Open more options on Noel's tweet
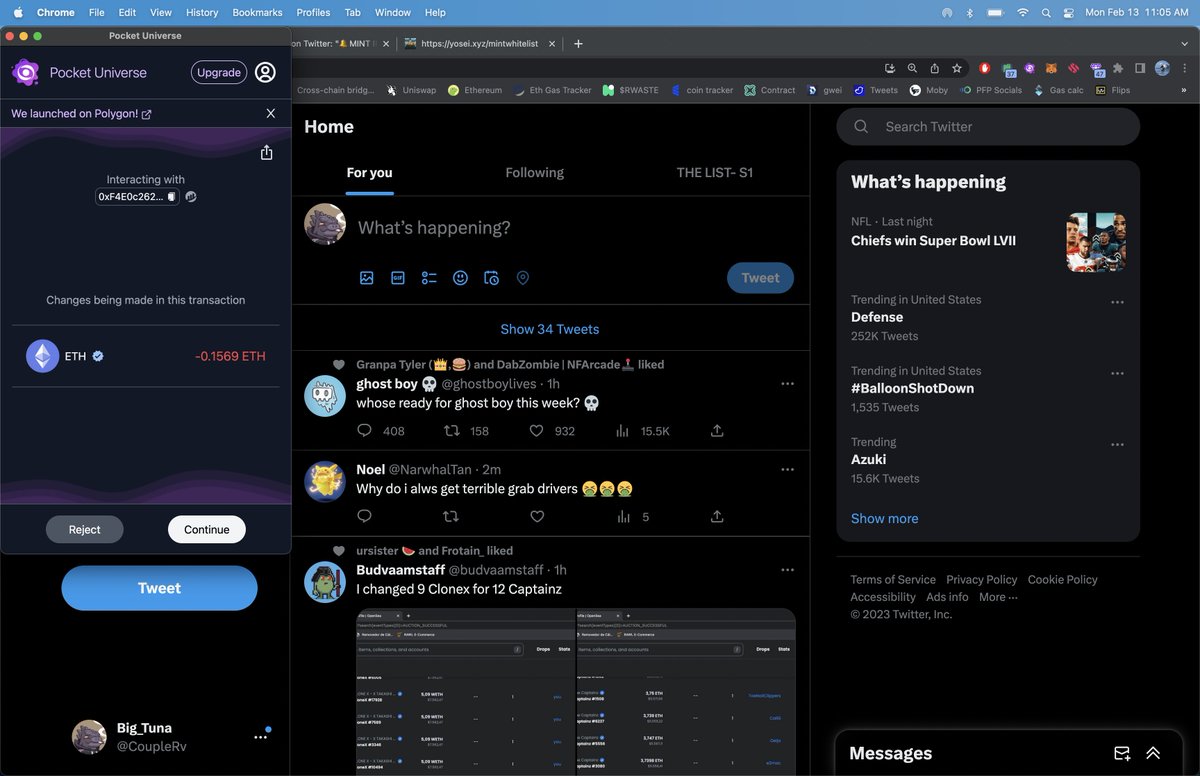This screenshot has height=776, width=1200. coord(787,470)
